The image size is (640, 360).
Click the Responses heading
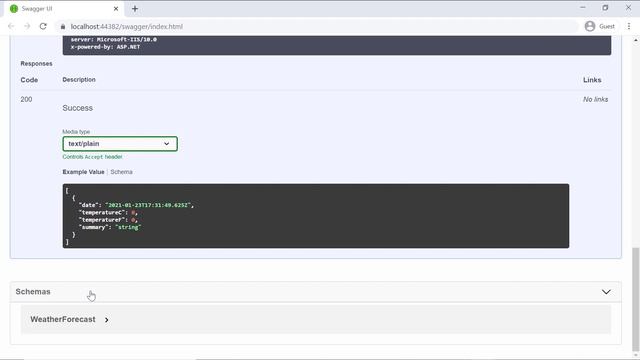click(x=36, y=64)
